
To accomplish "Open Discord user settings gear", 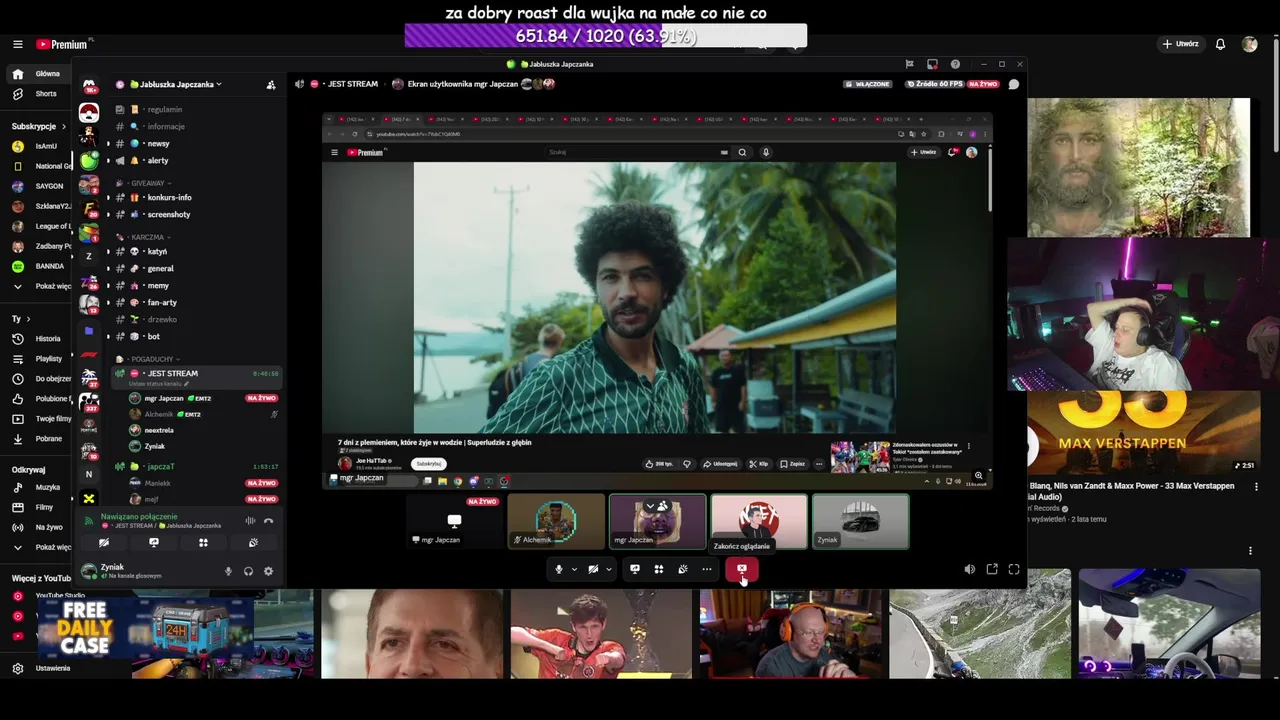I will click(268, 571).
